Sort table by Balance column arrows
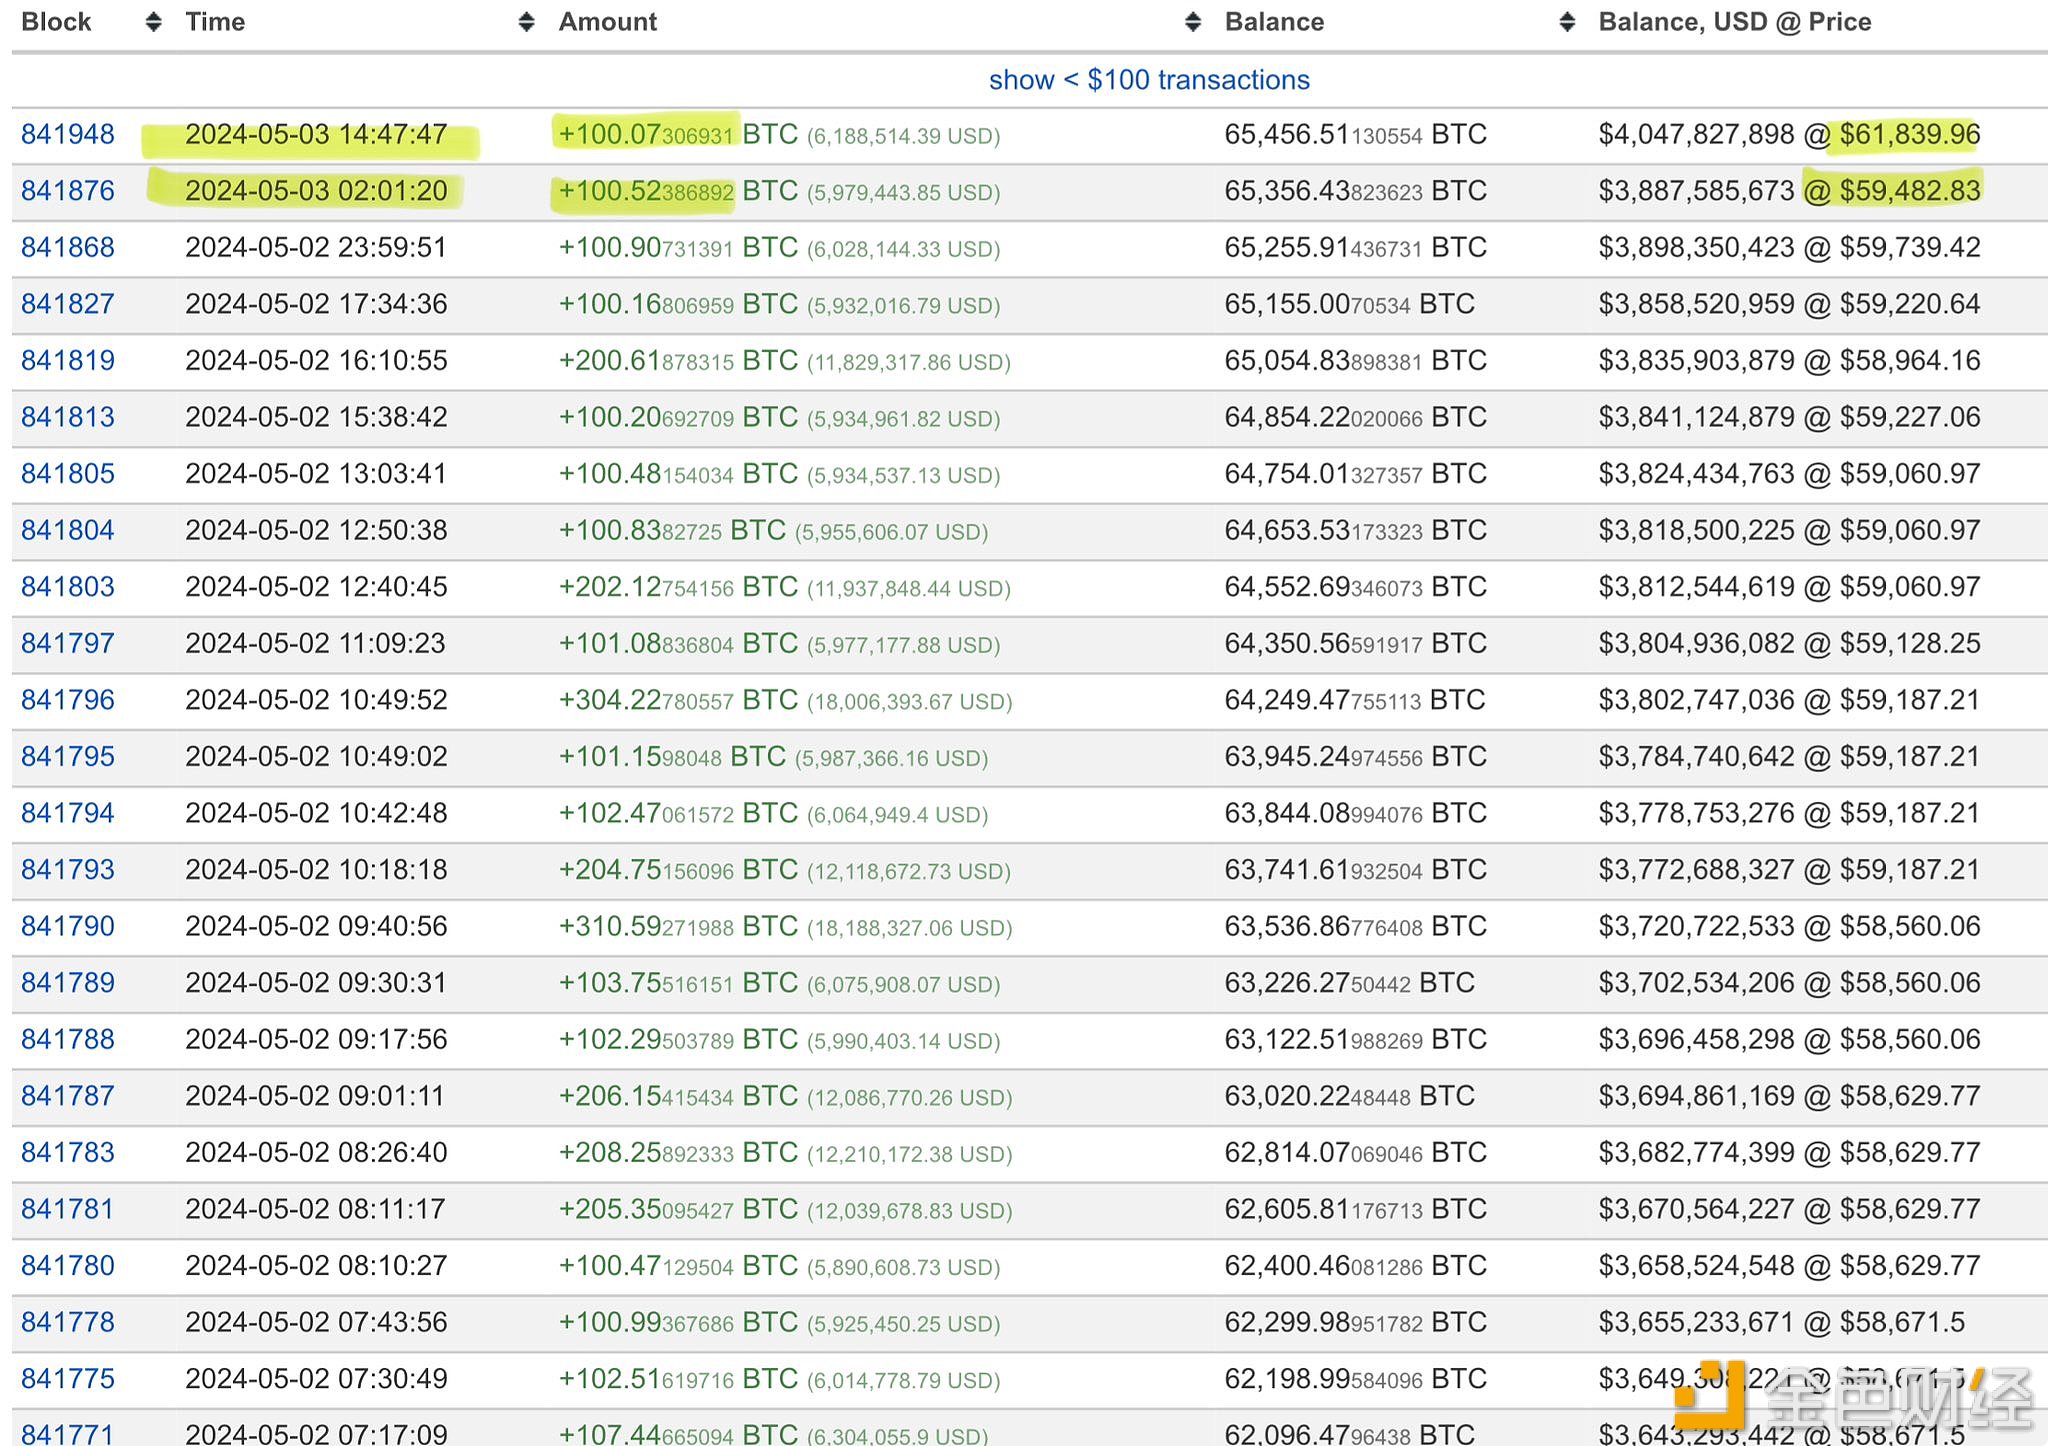The height and width of the screenshot is (1446, 2048). point(1567,22)
